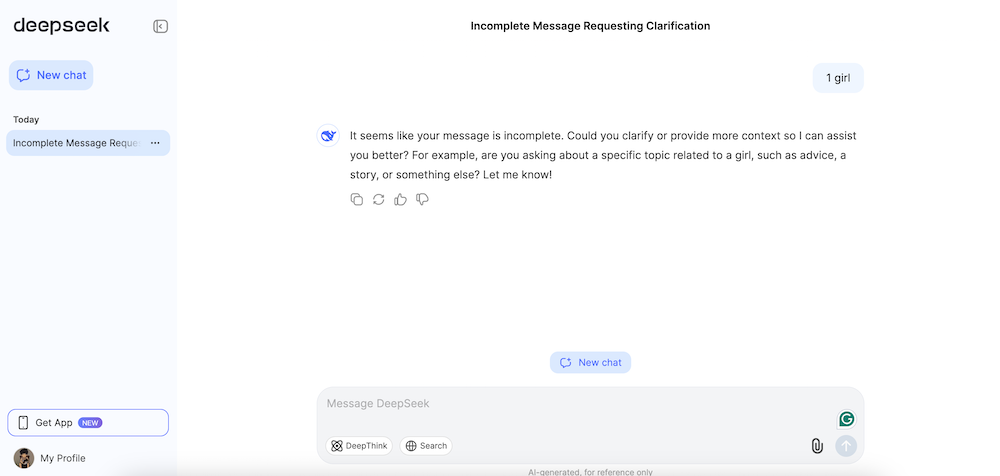Click the user message bubble '1 girl'
Image resolution: width=1000 pixels, height=476 pixels.
[838, 78]
